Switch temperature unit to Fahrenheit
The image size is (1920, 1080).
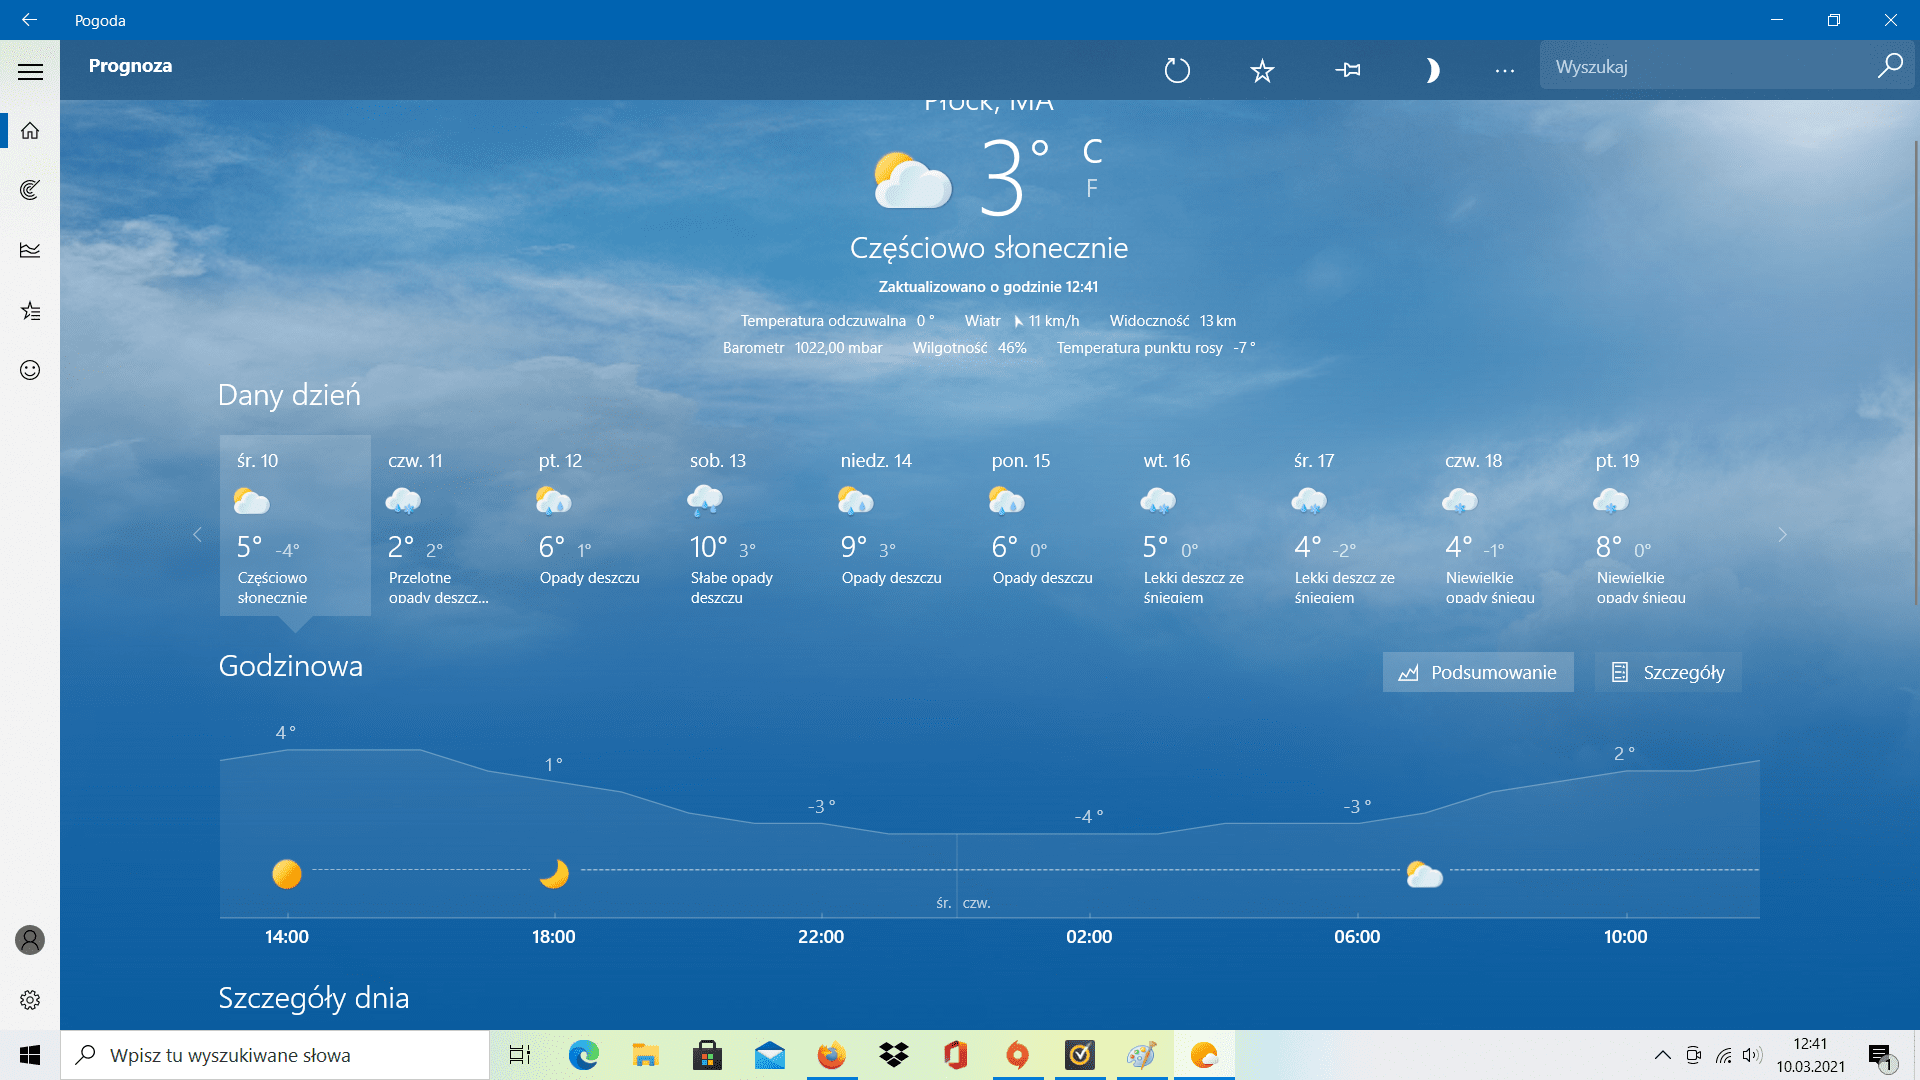coord(1092,188)
